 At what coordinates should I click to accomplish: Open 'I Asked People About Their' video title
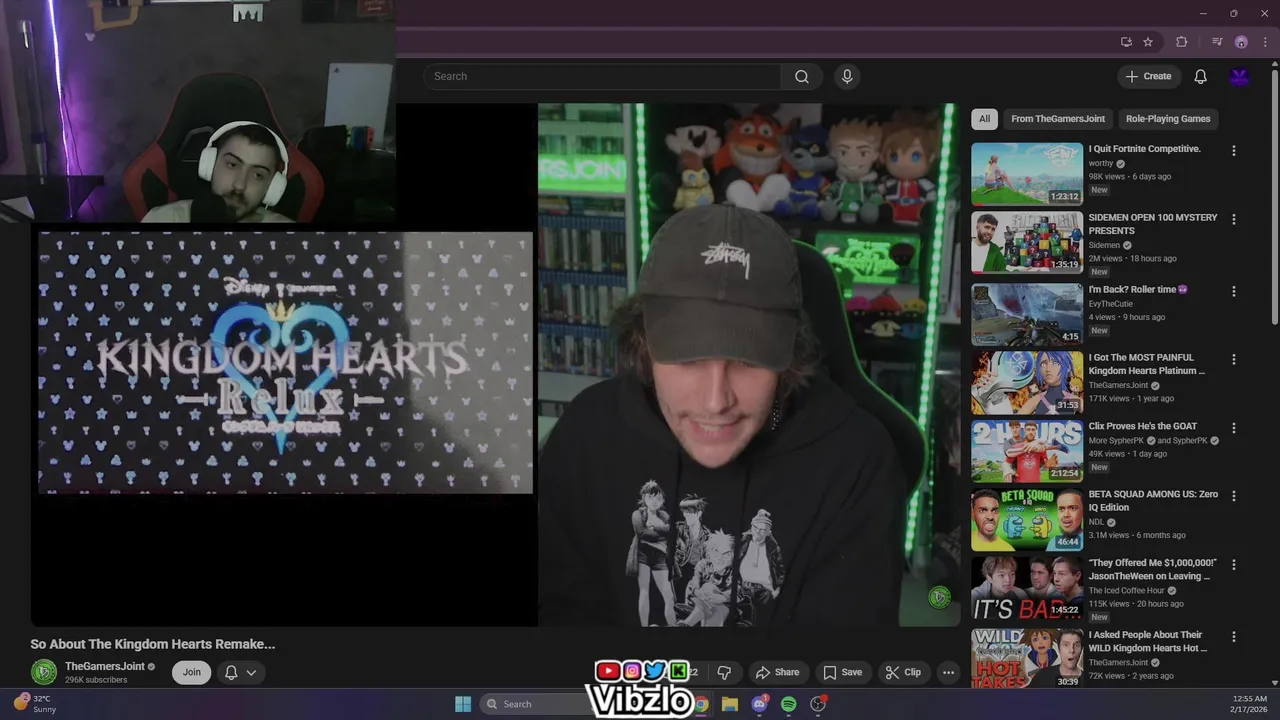[1147, 641]
